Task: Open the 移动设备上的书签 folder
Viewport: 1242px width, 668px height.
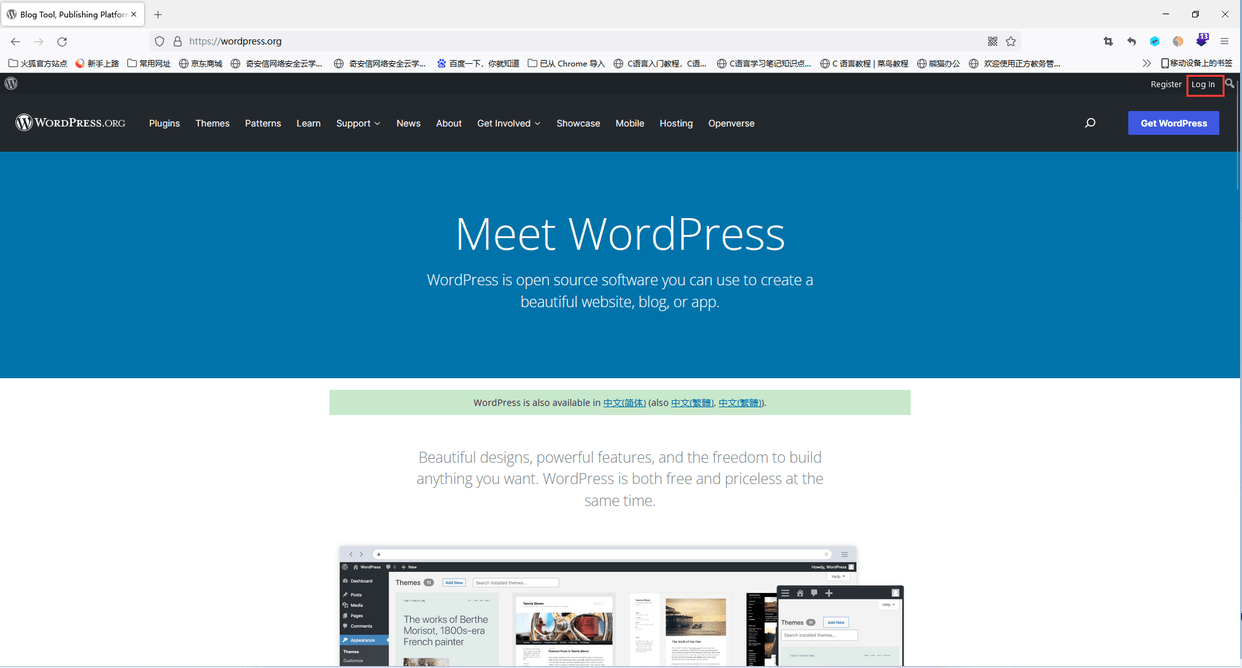Action: (1196, 63)
